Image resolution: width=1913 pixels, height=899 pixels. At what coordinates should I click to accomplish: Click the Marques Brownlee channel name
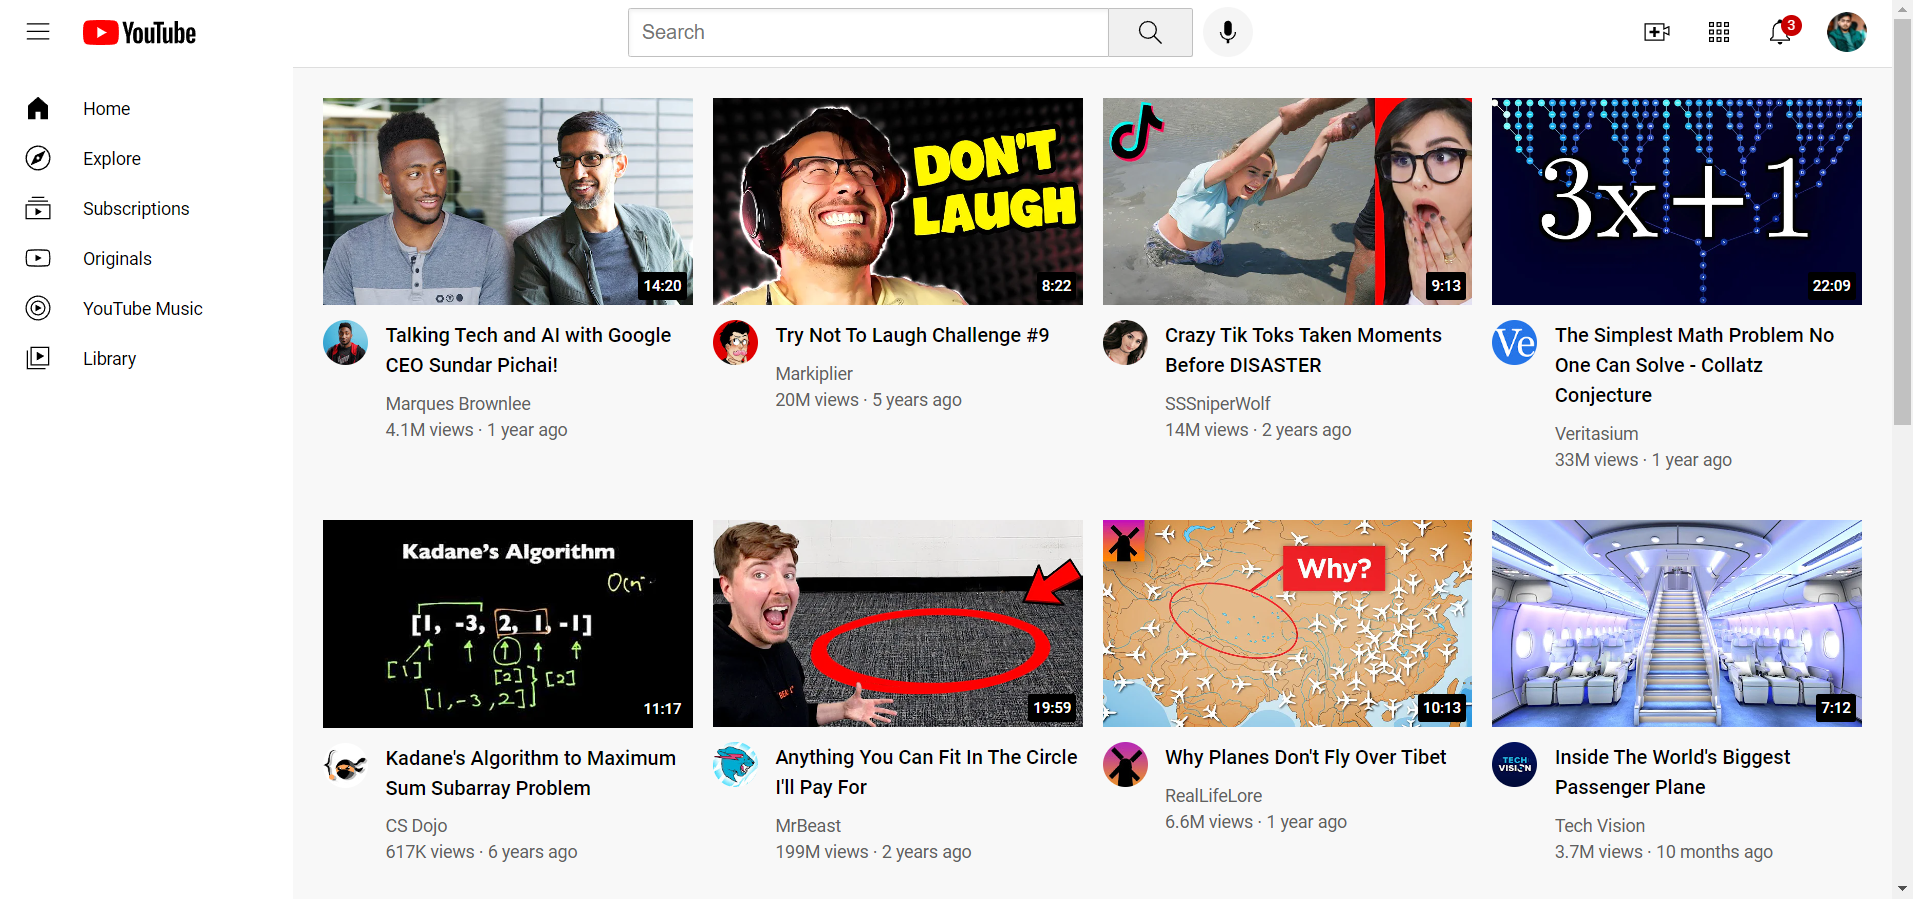pos(458,404)
